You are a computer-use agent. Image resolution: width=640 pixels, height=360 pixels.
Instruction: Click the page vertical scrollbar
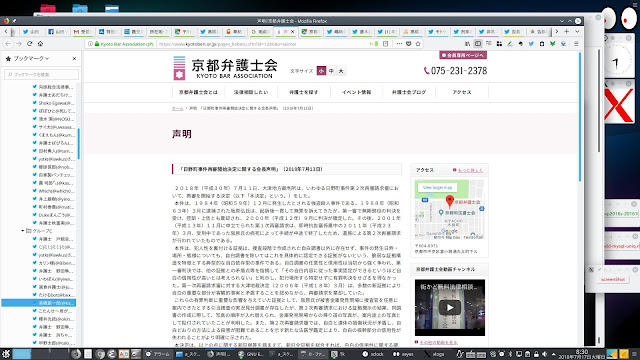[580, 116]
